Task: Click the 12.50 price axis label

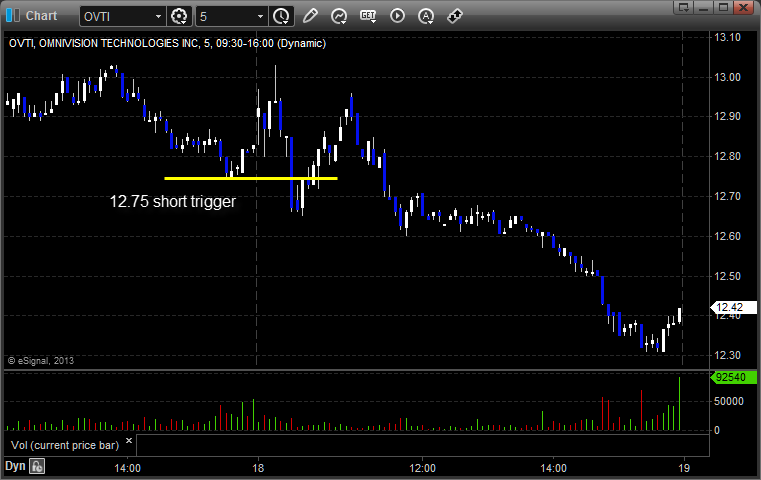Action: pos(728,276)
